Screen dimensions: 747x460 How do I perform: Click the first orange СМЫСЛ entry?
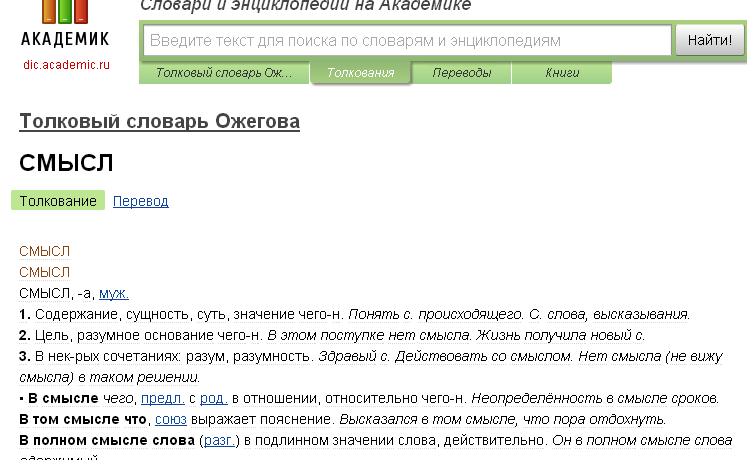44,251
